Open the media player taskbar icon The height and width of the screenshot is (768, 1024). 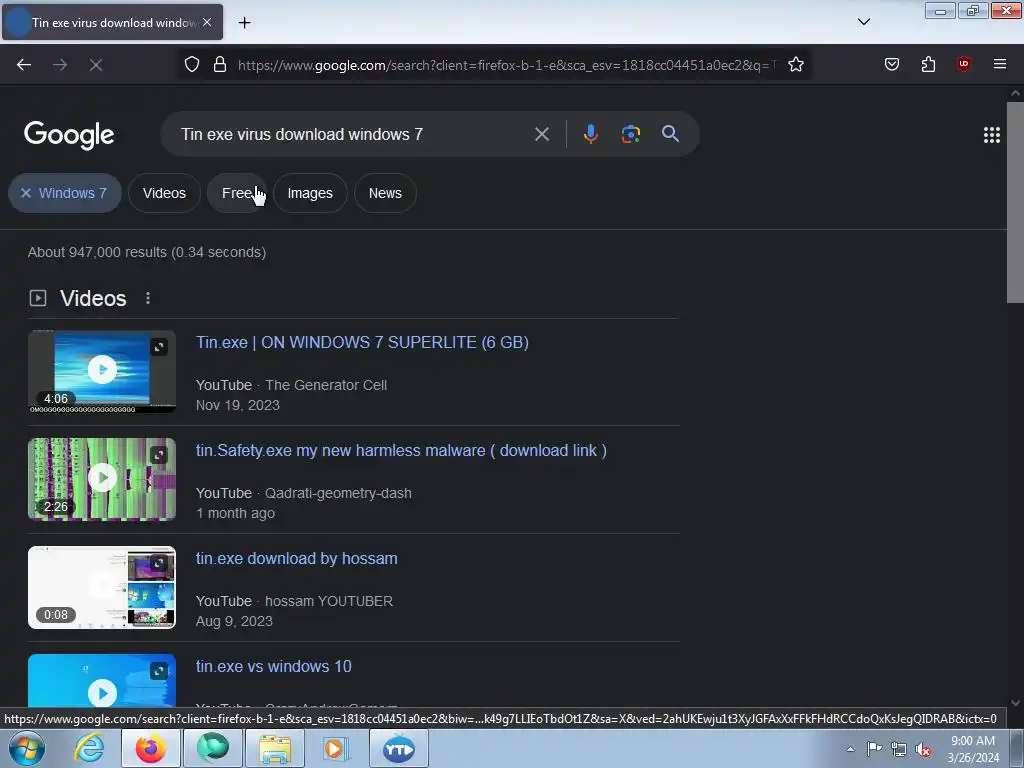tap(336, 748)
